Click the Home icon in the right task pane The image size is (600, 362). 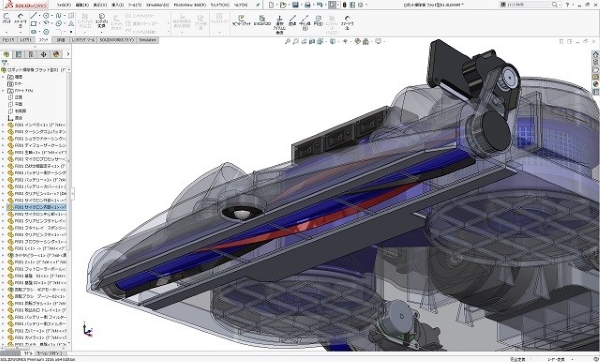[x=595, y=54]
